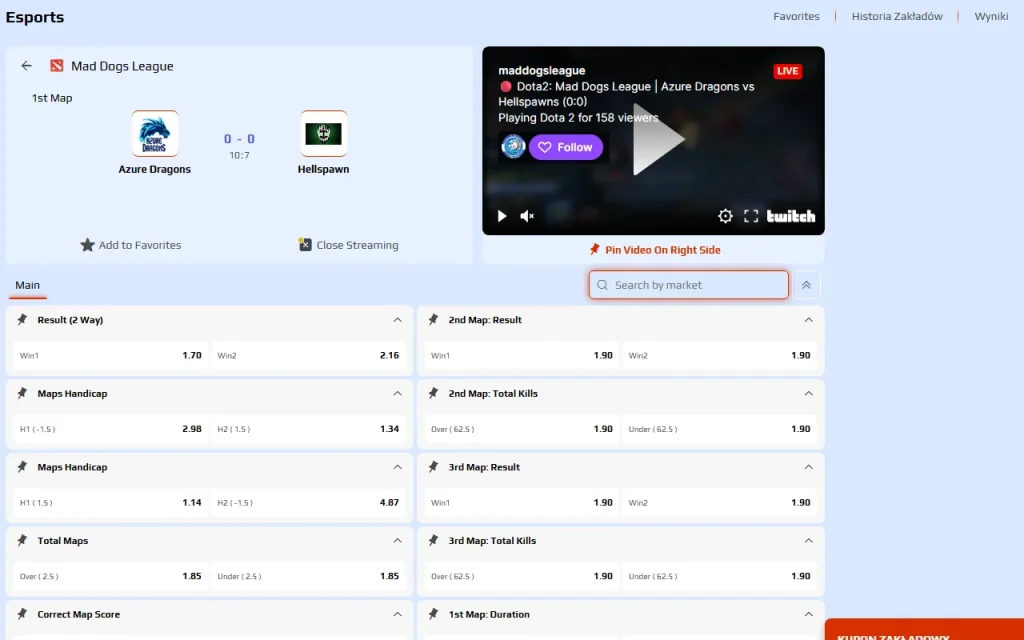This screenshot has width=1024, height=640.
Task: Collapse the Result (2 Way) market
Action: click(397, 320)
